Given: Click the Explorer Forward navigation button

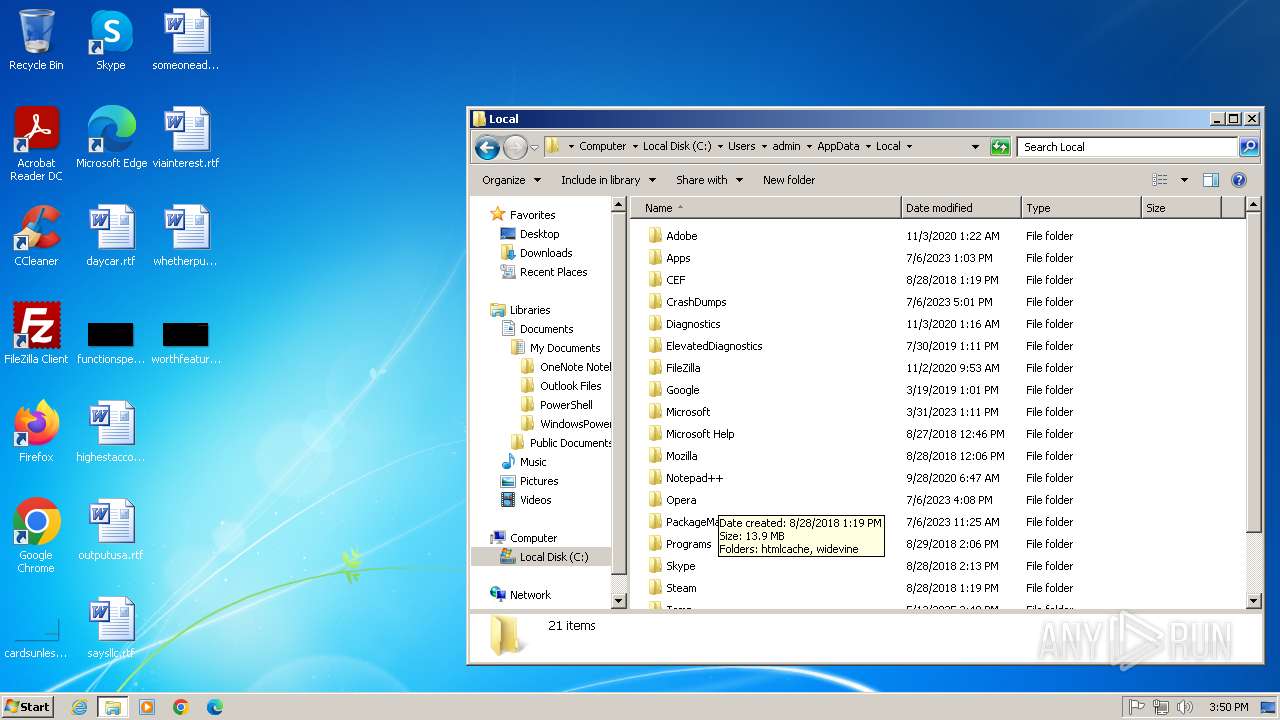Looking at the screenshot, I should pyautogui.click(x=514, y=148).
